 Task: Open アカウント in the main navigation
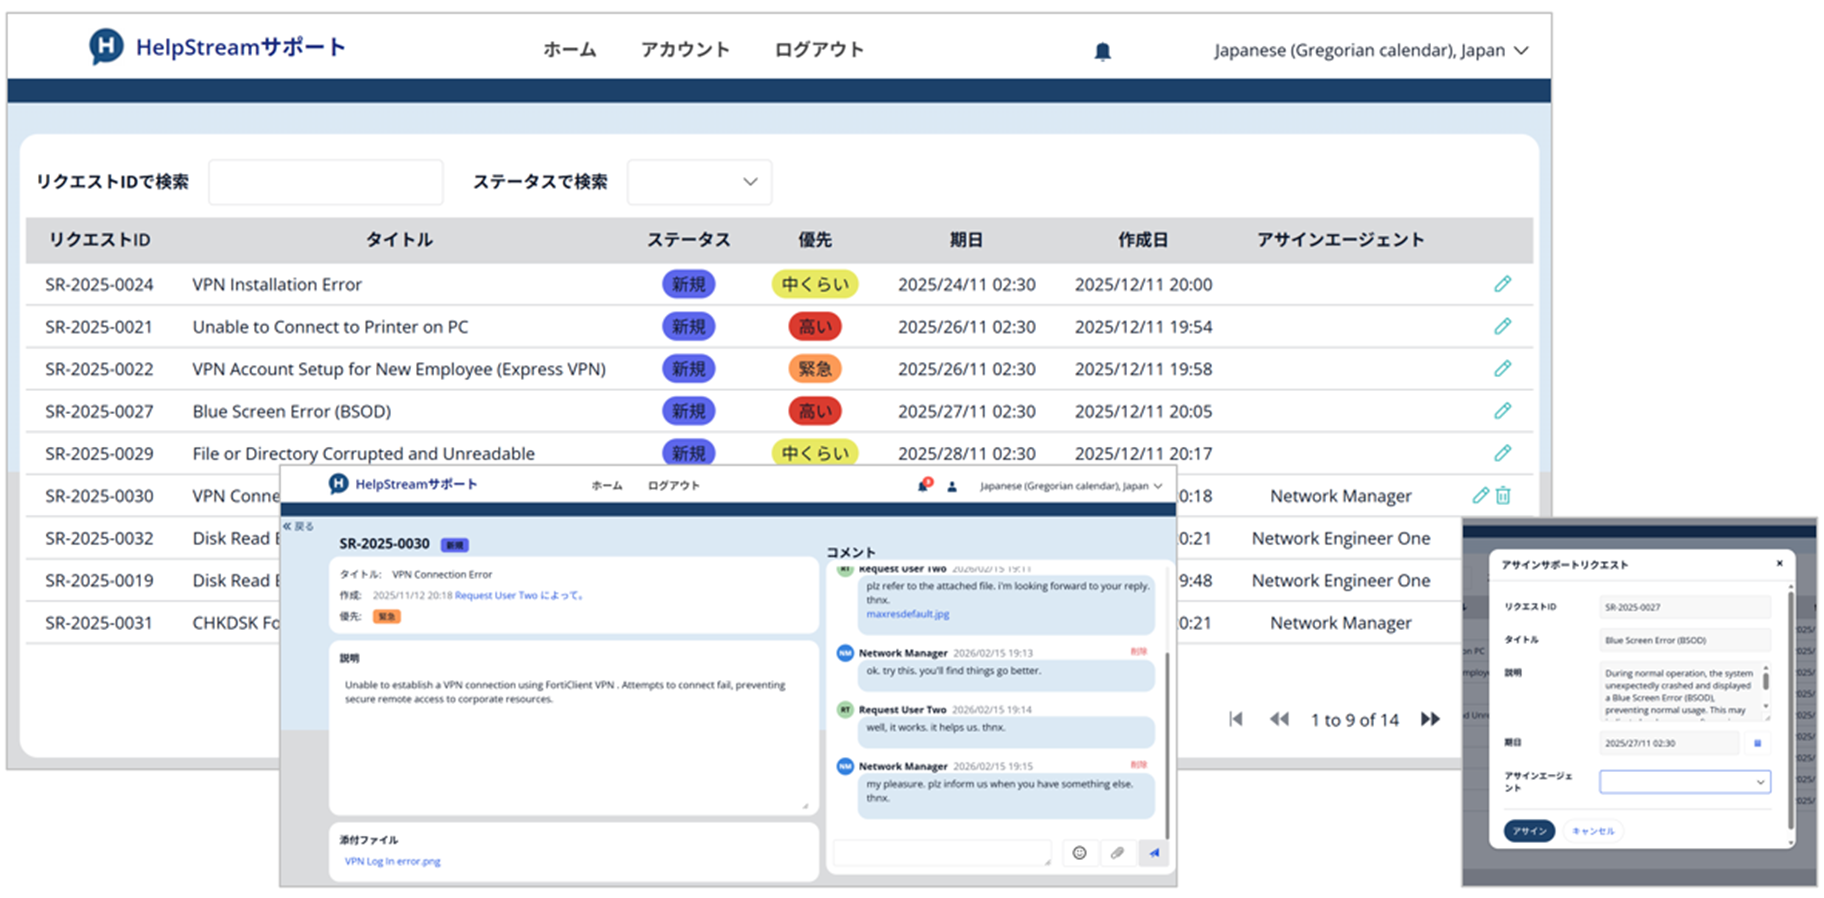pyautogui.click(x=685, y=50)
